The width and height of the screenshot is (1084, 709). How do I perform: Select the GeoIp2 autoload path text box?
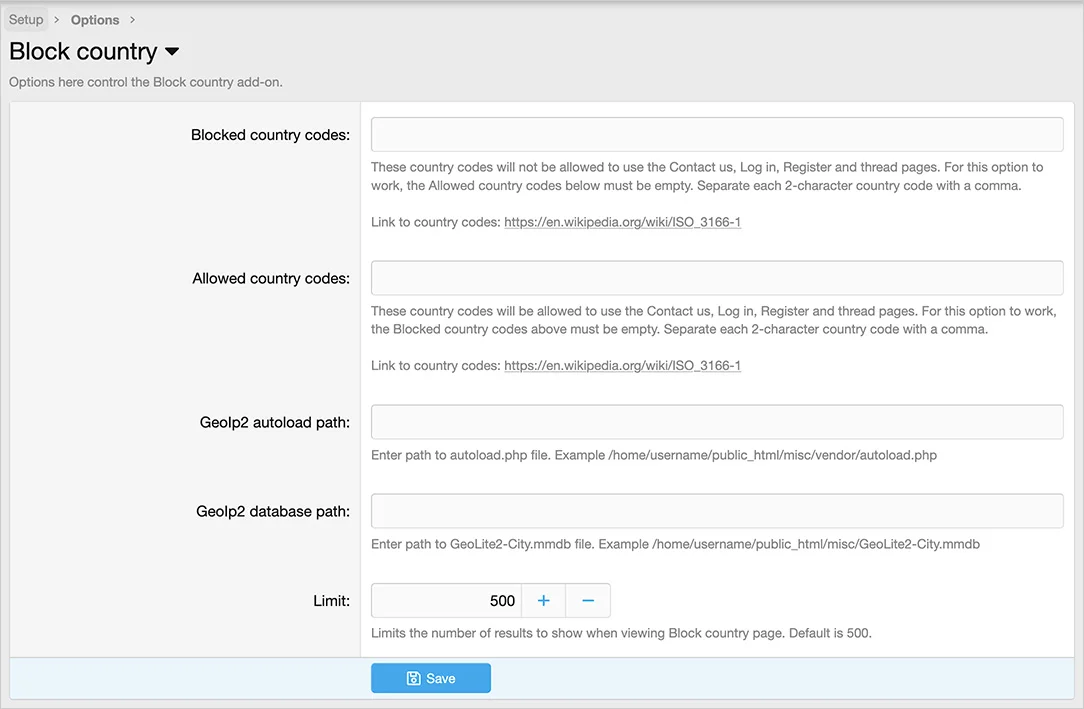(716, 422)
